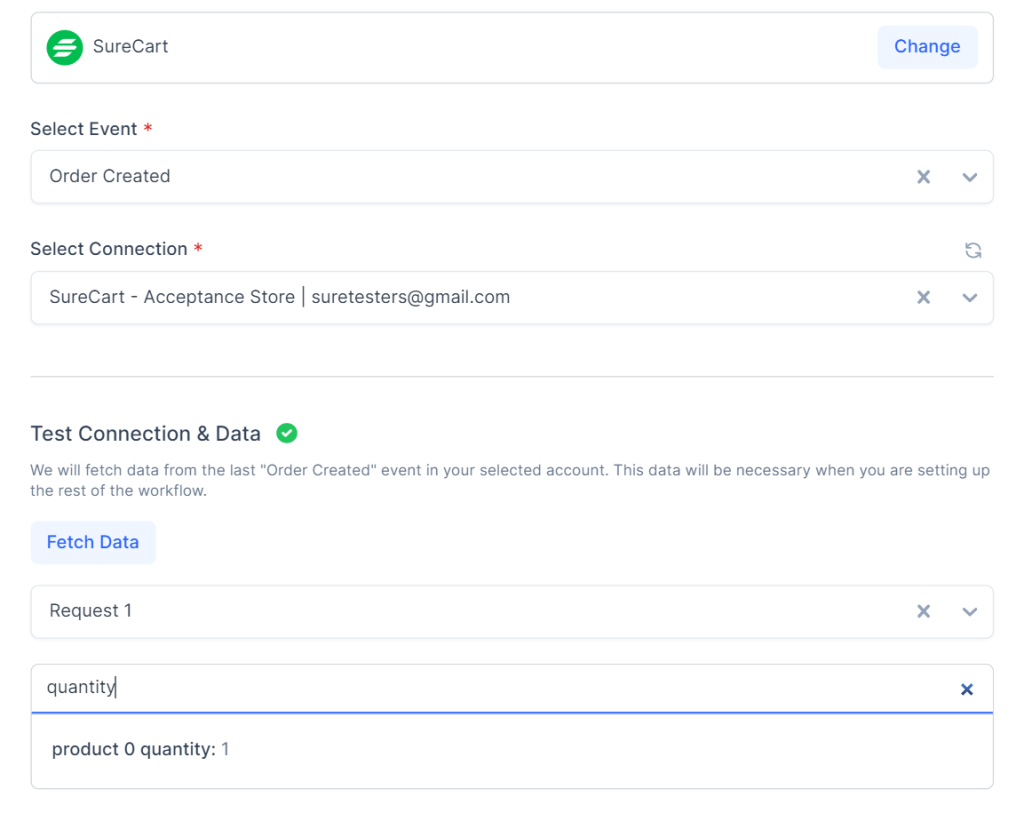Click the SureCart app name text
The image size is (1024, 813).
coord(131,46)
